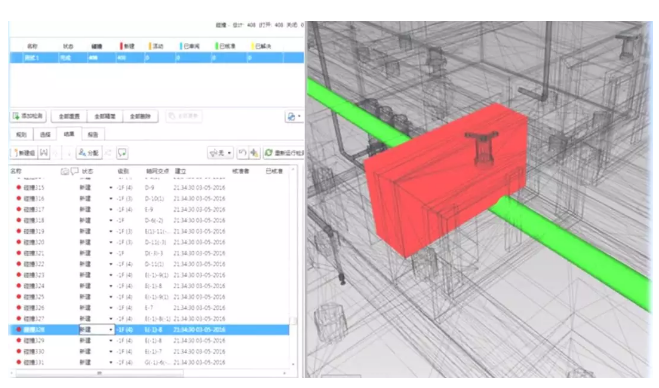The width and height of the screenshot is (659, 388).
Task: Click the red New status column header swatch
Action: tap(121, 46)
